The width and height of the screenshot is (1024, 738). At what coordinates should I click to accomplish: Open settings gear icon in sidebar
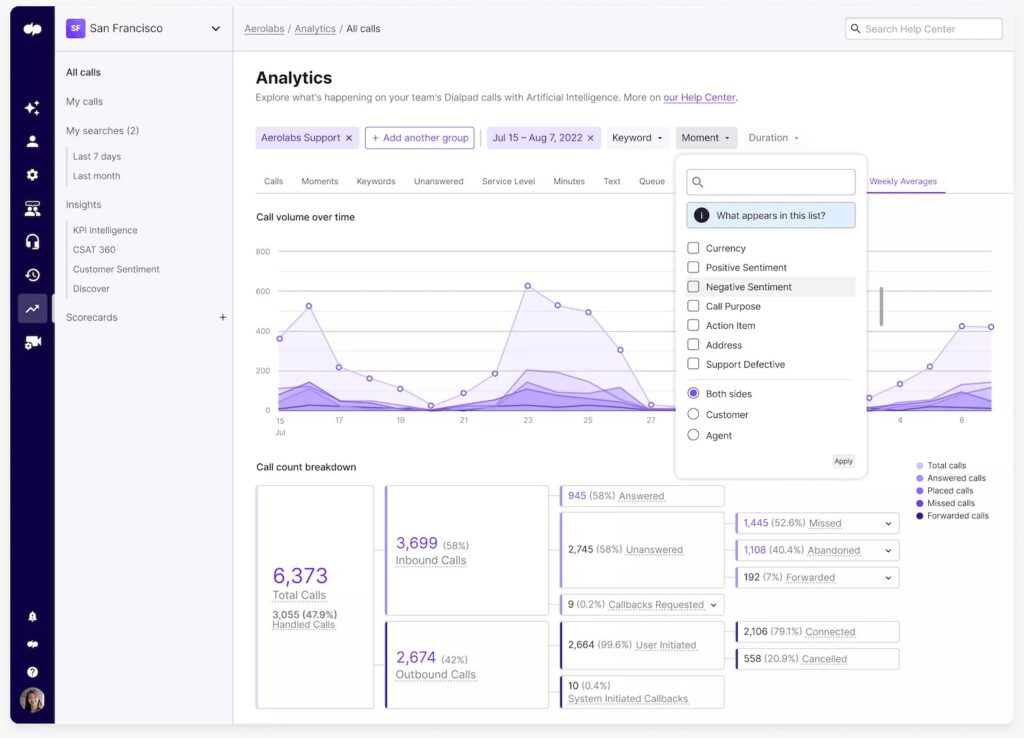(32, 175)
